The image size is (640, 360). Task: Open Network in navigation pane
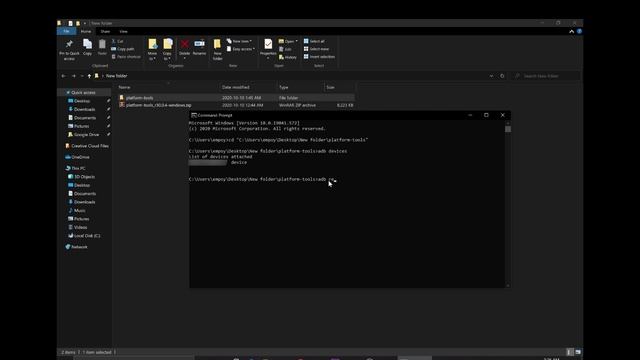coord(76,247)
